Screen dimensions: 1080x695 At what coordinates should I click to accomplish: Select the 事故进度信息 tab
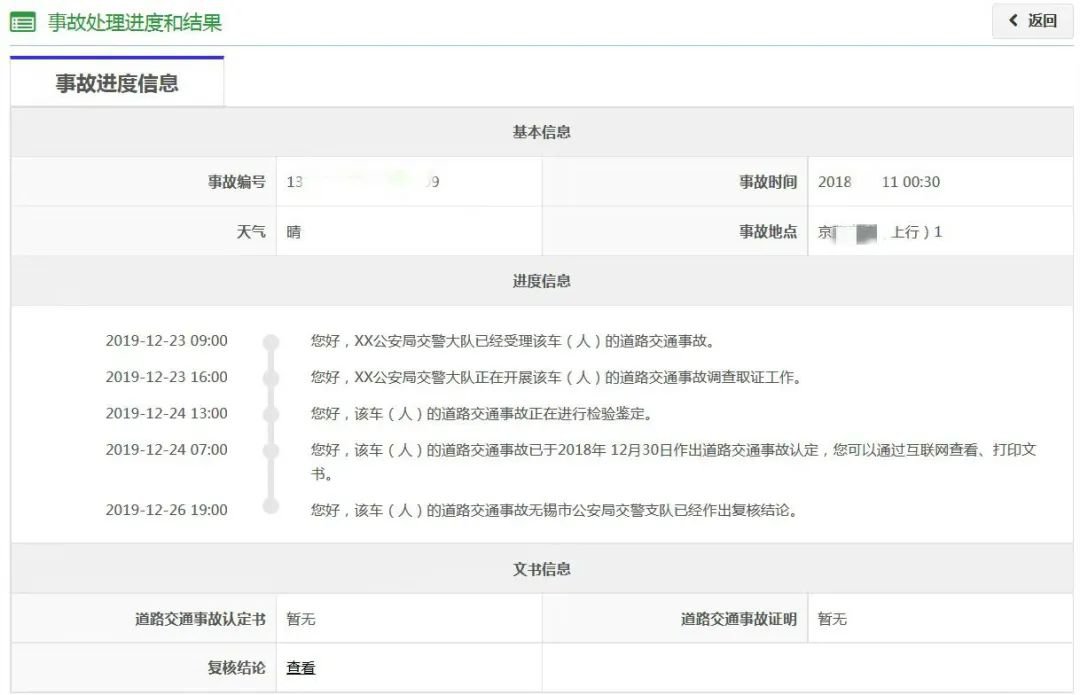pos(117,83)
